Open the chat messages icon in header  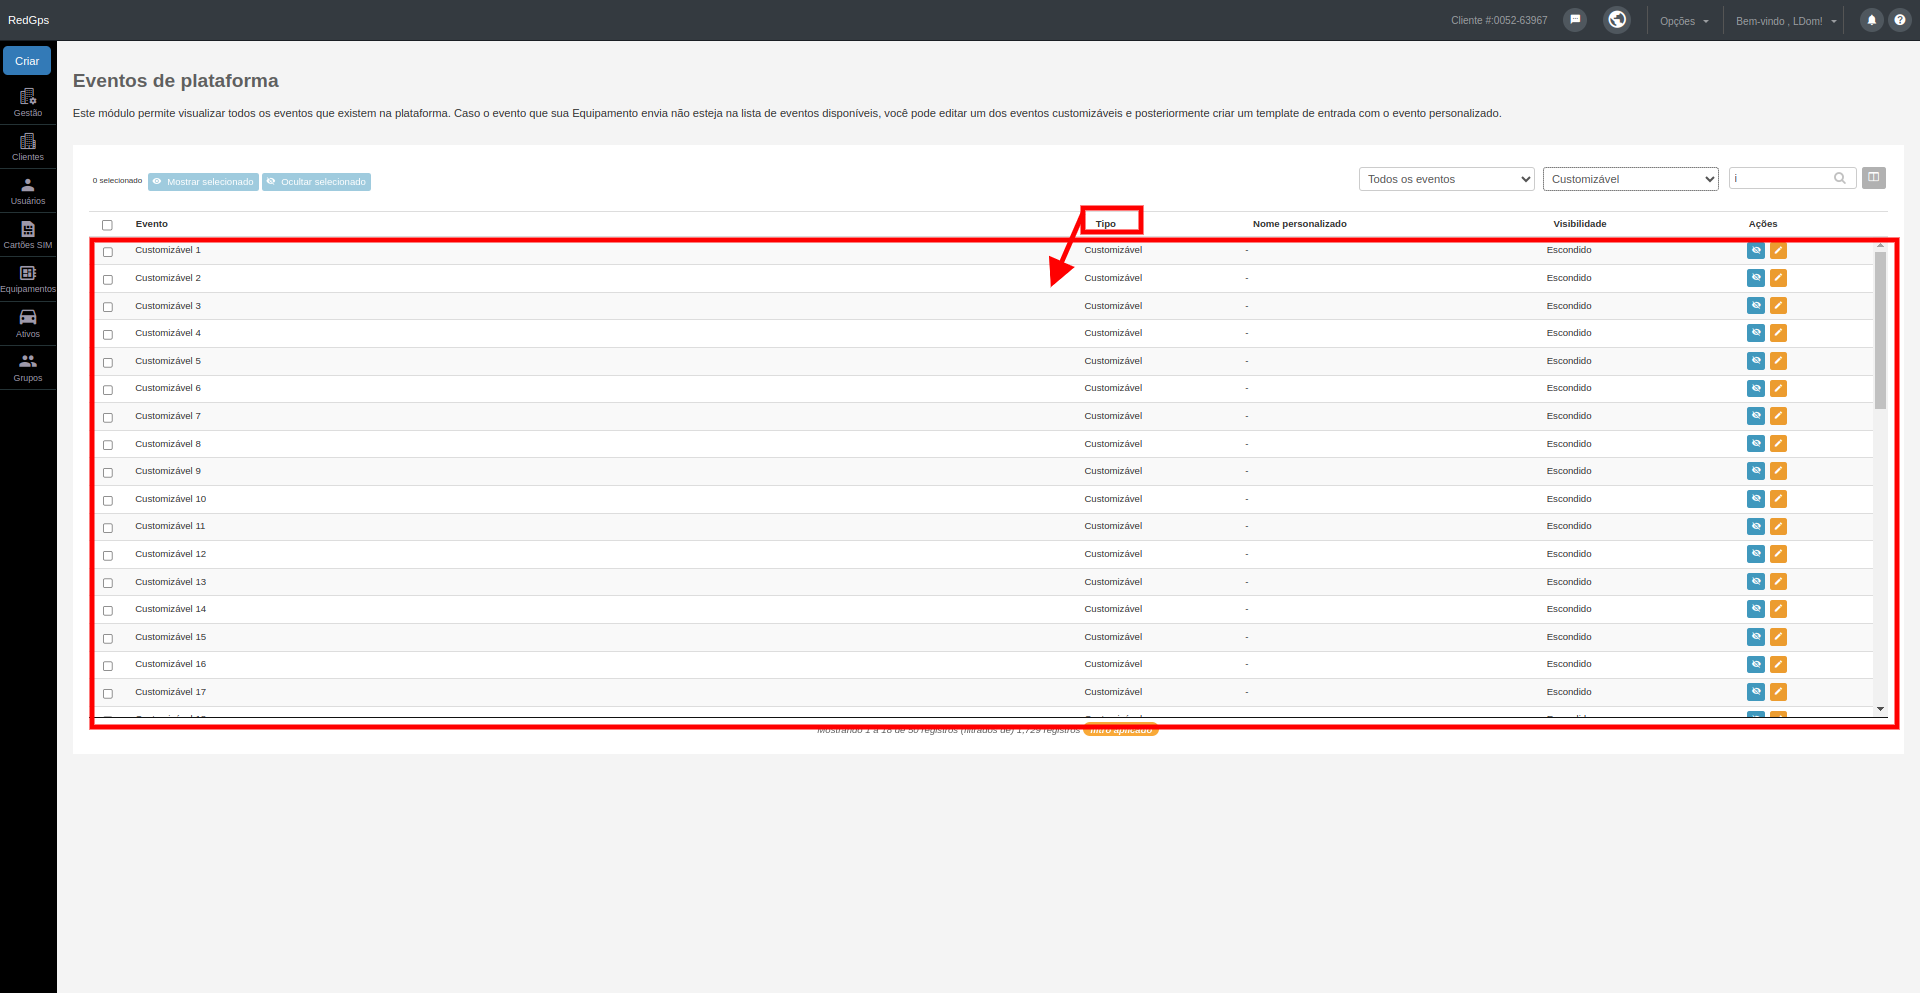(x=1575, y=20)
